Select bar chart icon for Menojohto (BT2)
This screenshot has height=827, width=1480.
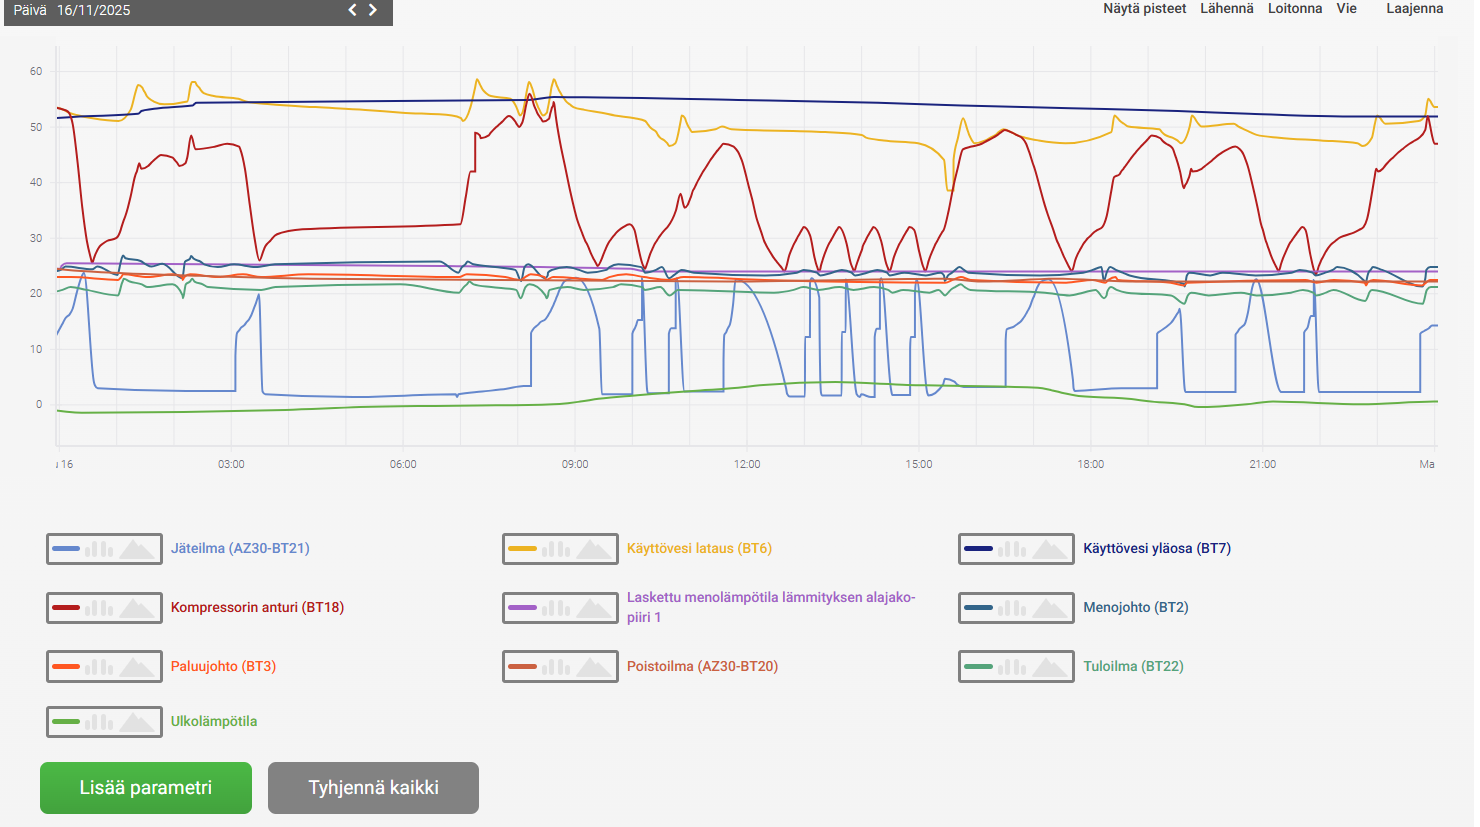(1011, 608)
